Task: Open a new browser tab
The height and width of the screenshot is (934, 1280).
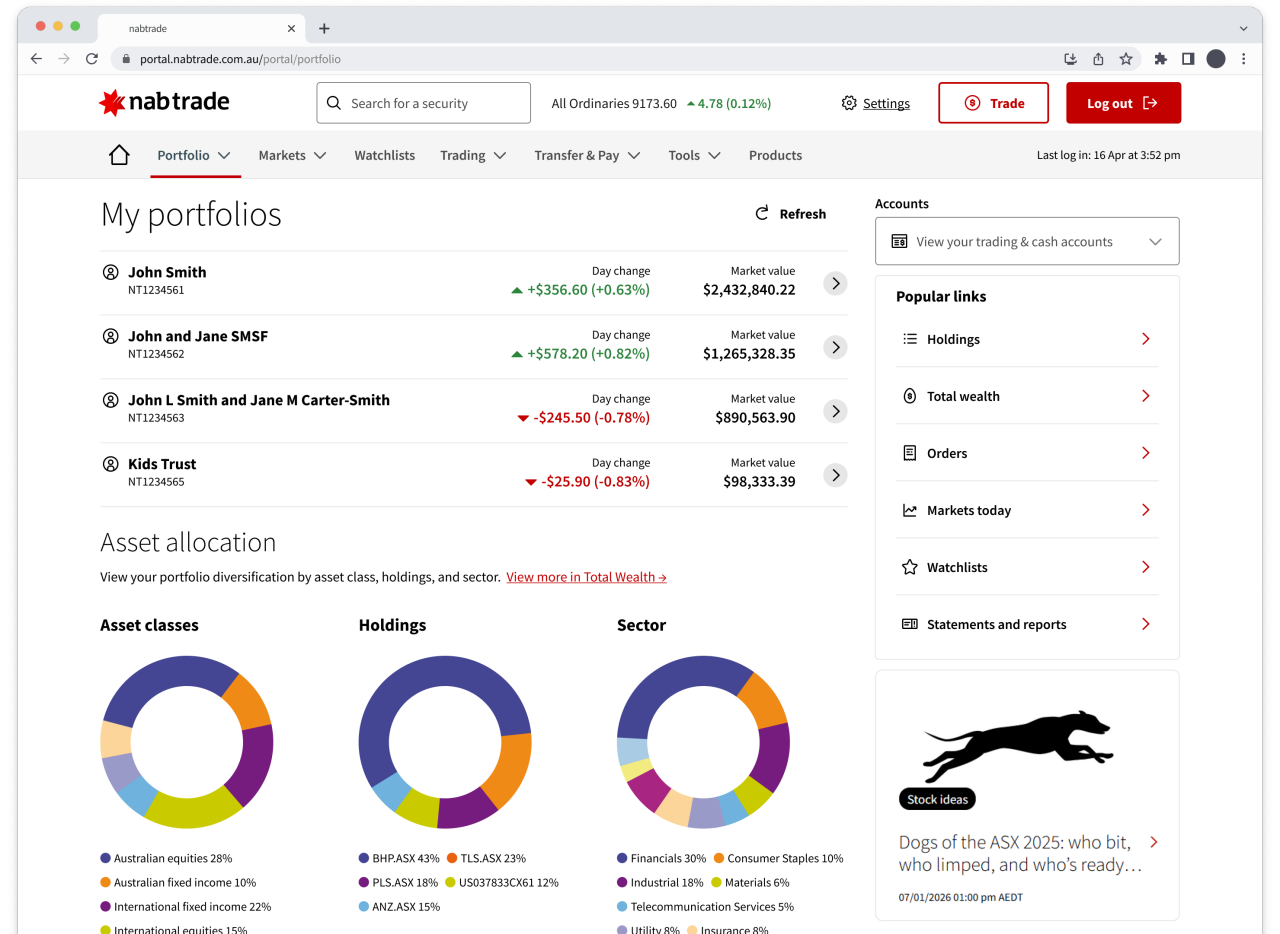Action: click(x=324, y=28)
